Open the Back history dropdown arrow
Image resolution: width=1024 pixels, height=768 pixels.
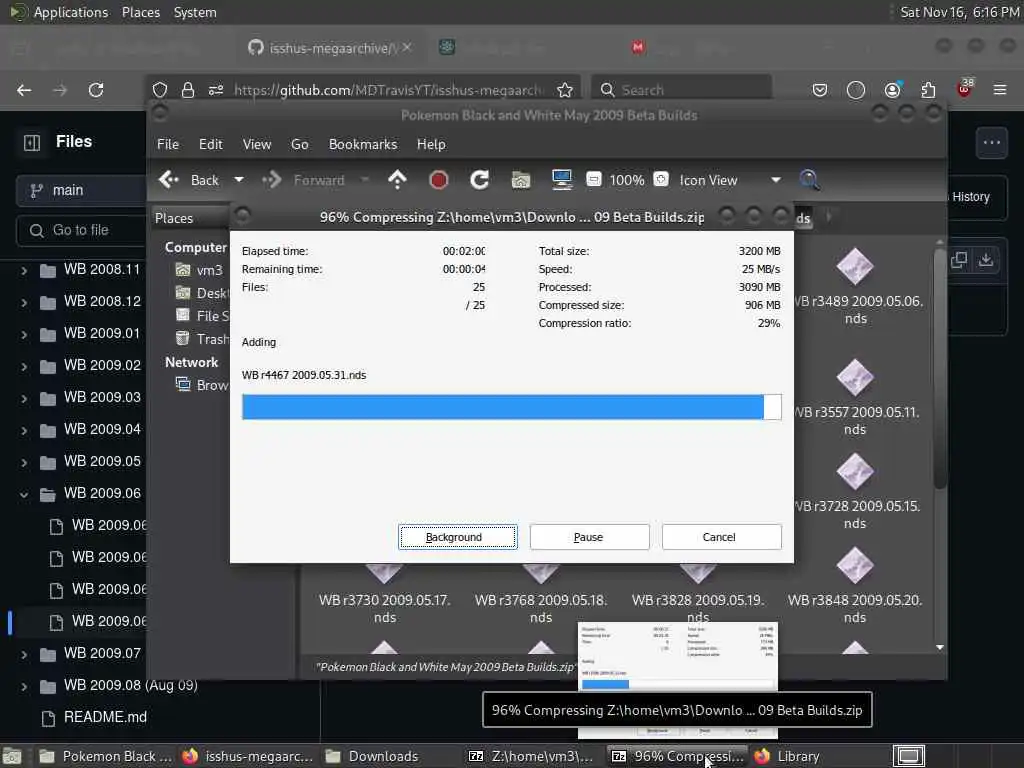pyautogui.click(x=239, y=180)
